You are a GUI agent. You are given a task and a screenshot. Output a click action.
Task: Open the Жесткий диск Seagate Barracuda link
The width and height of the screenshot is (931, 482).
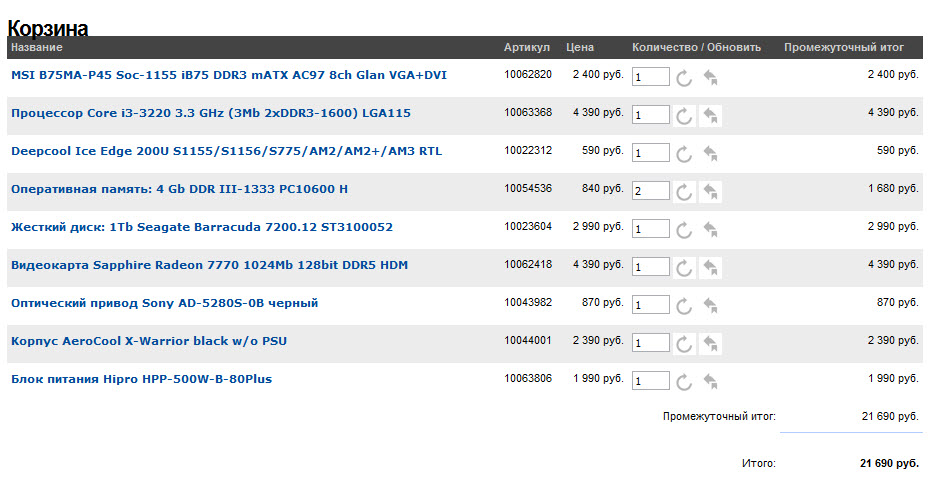point(201,227)
